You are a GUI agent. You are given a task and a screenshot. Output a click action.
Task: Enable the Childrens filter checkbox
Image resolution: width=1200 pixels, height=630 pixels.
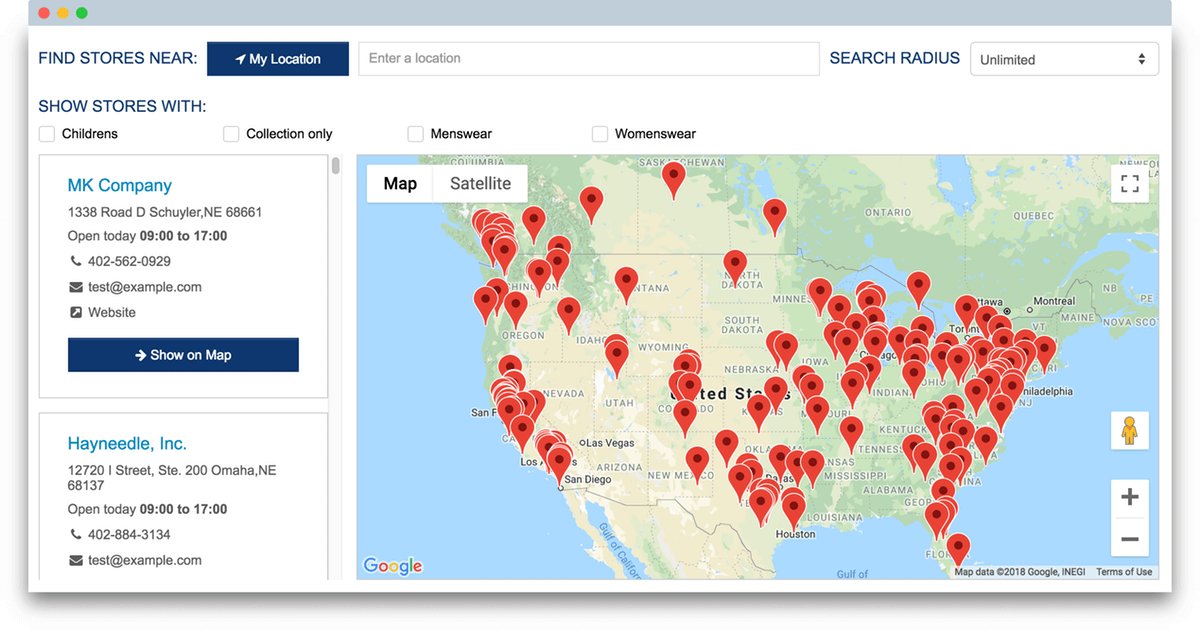pyautogui.click(x=47, y=134)
